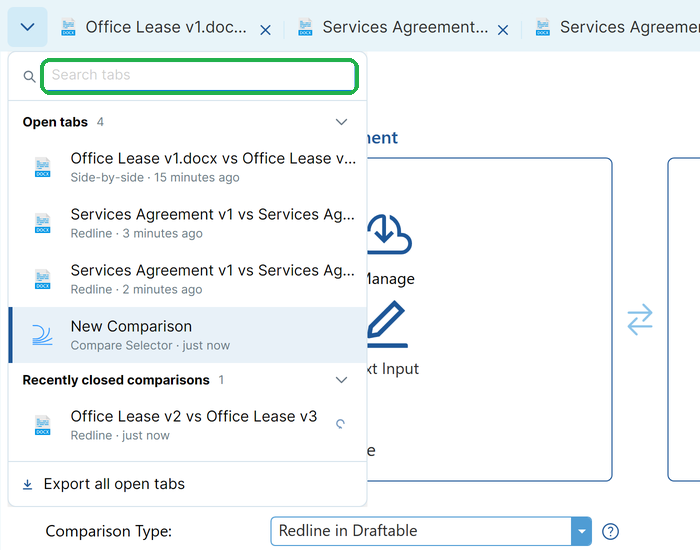The width and height of the screenshot is (700, 550).
Task: Click the pencil Text Input icon
Action: point(387,324)
